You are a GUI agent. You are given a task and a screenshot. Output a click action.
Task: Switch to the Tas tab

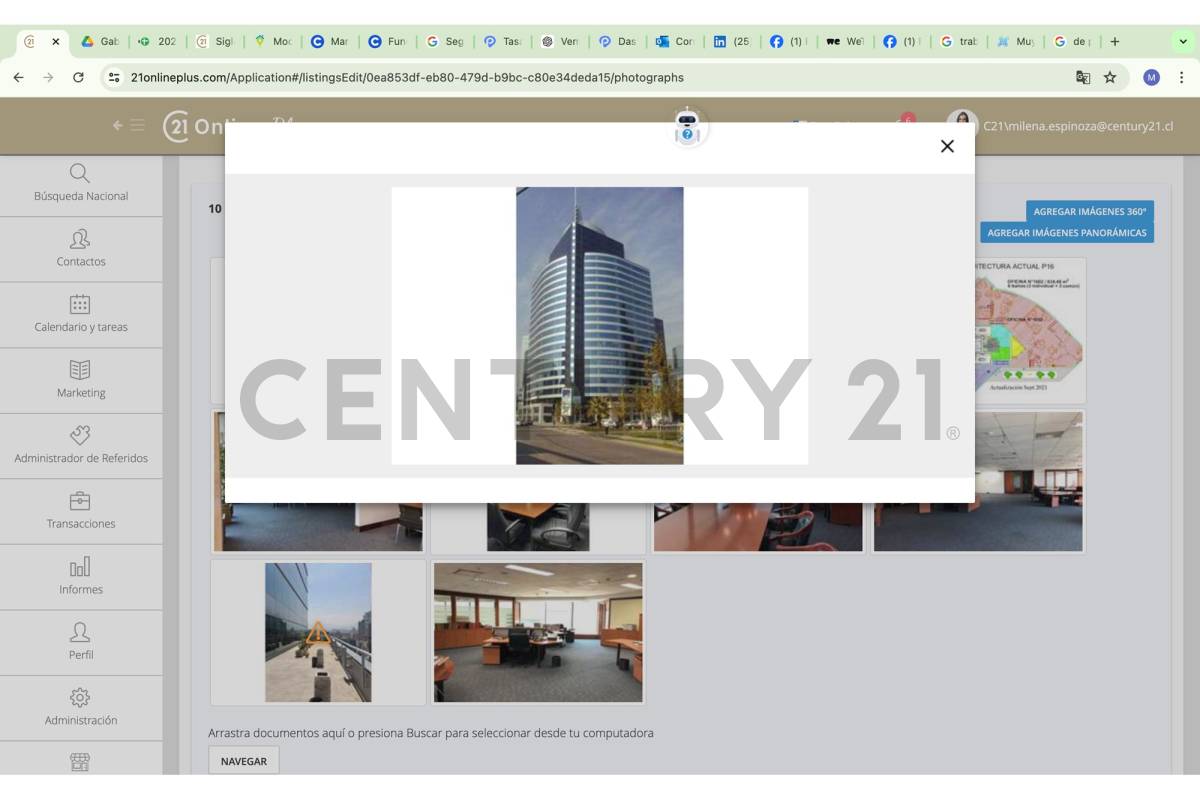[x=502, y=42]
